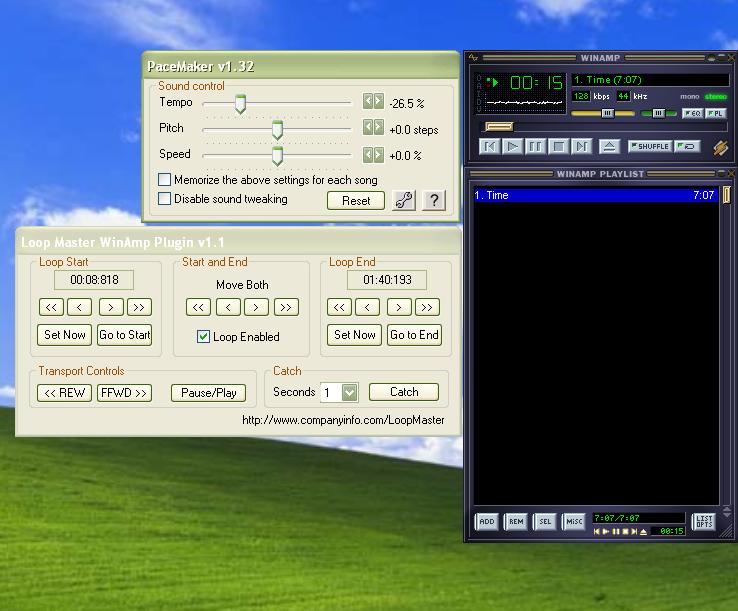738x611 pixels.
Task: Click the Winamp lightning bolt logo
Action: (721, 148)
